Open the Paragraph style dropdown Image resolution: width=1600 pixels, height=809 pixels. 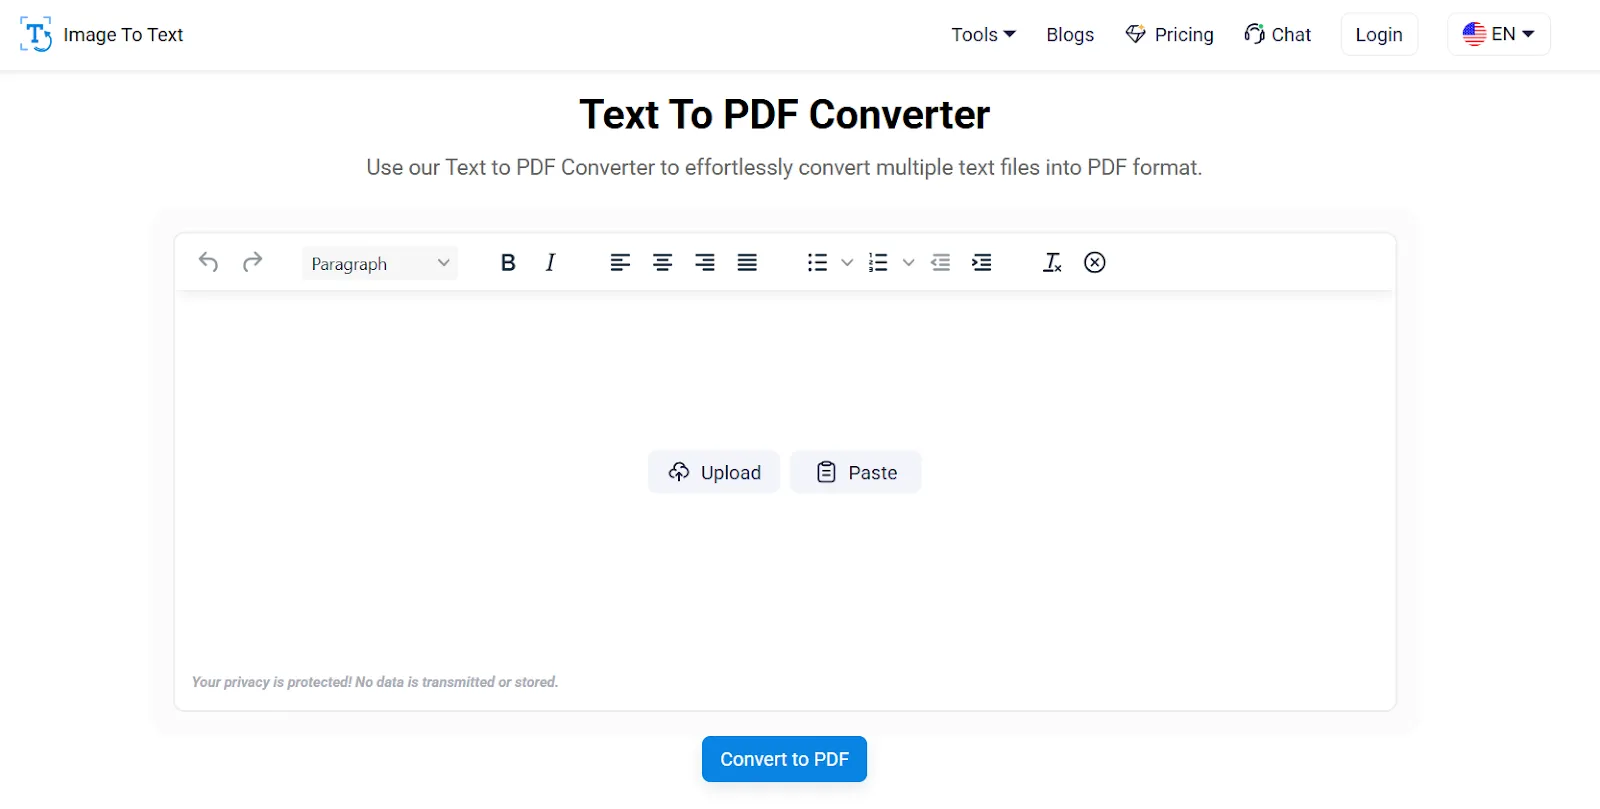click(380, 263)
